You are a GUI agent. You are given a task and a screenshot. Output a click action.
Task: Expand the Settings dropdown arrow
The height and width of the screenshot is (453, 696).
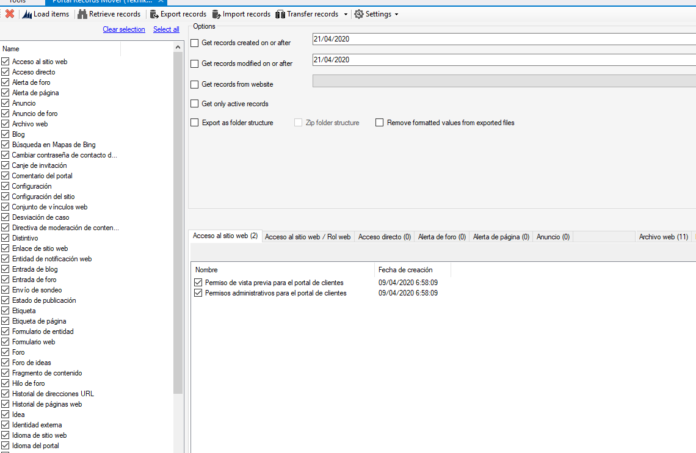[x=396, y=15]
